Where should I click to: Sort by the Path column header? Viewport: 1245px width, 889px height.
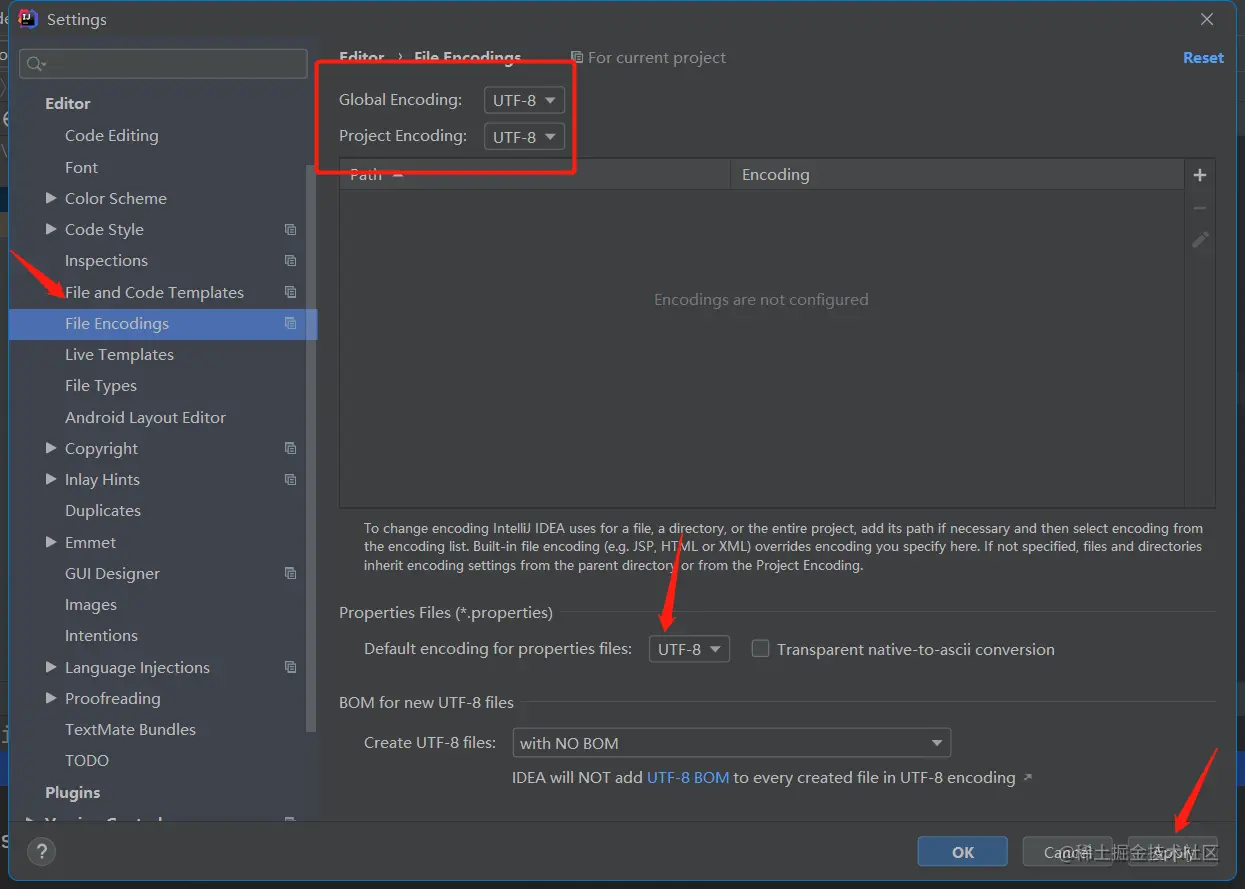pyautogui.click(x=535, y=174)
